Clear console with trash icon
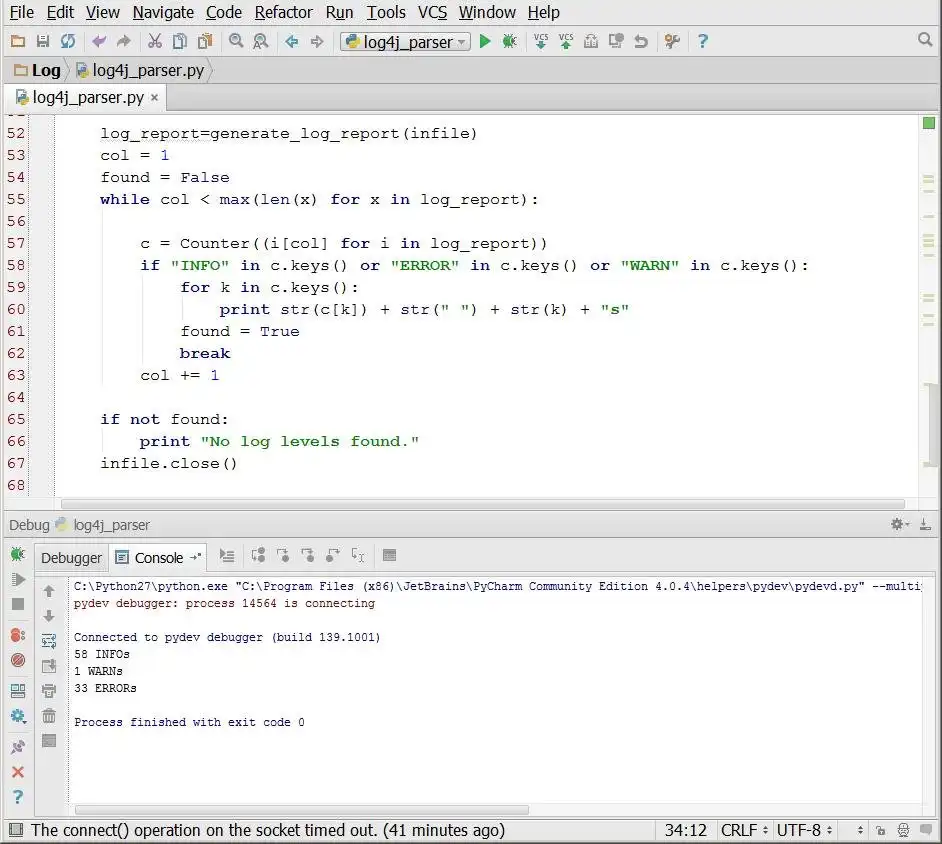Viewport: 942px width, 844px height. click(x=49, y=716)
